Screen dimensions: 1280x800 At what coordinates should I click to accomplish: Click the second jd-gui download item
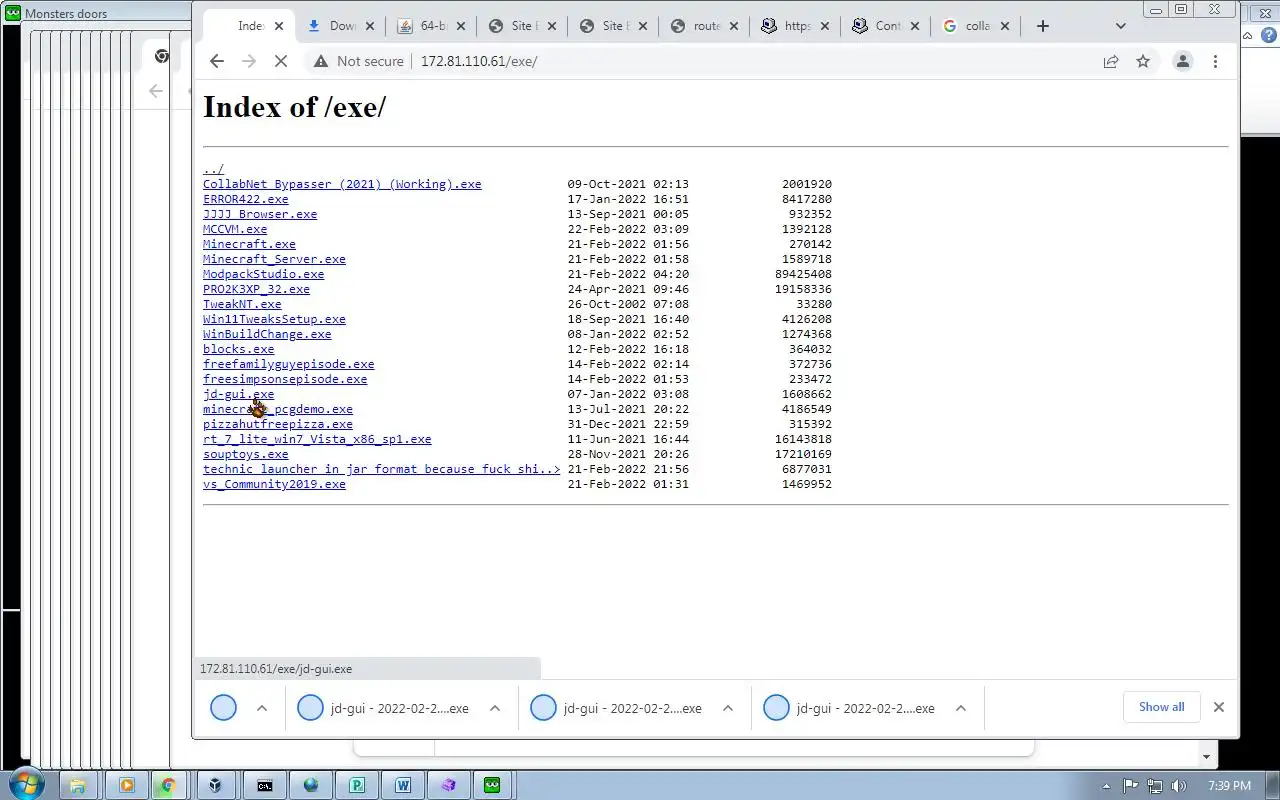[x=400, y=708]
